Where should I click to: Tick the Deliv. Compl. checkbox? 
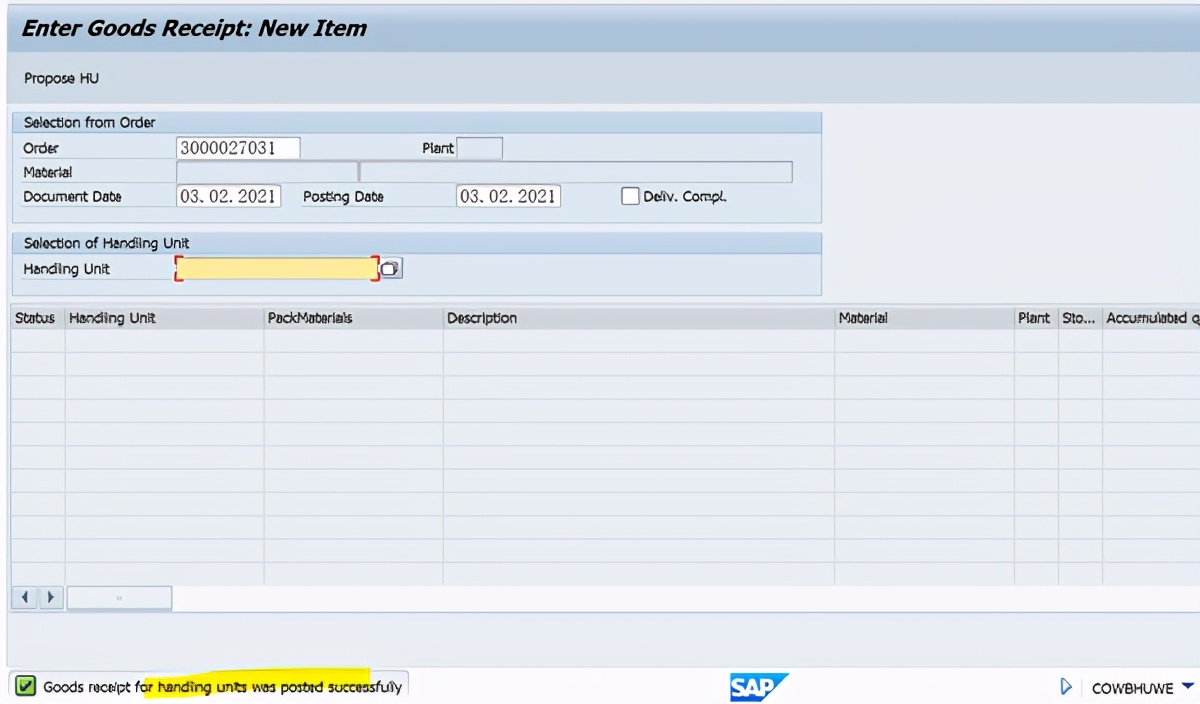[x=630, y=196]
